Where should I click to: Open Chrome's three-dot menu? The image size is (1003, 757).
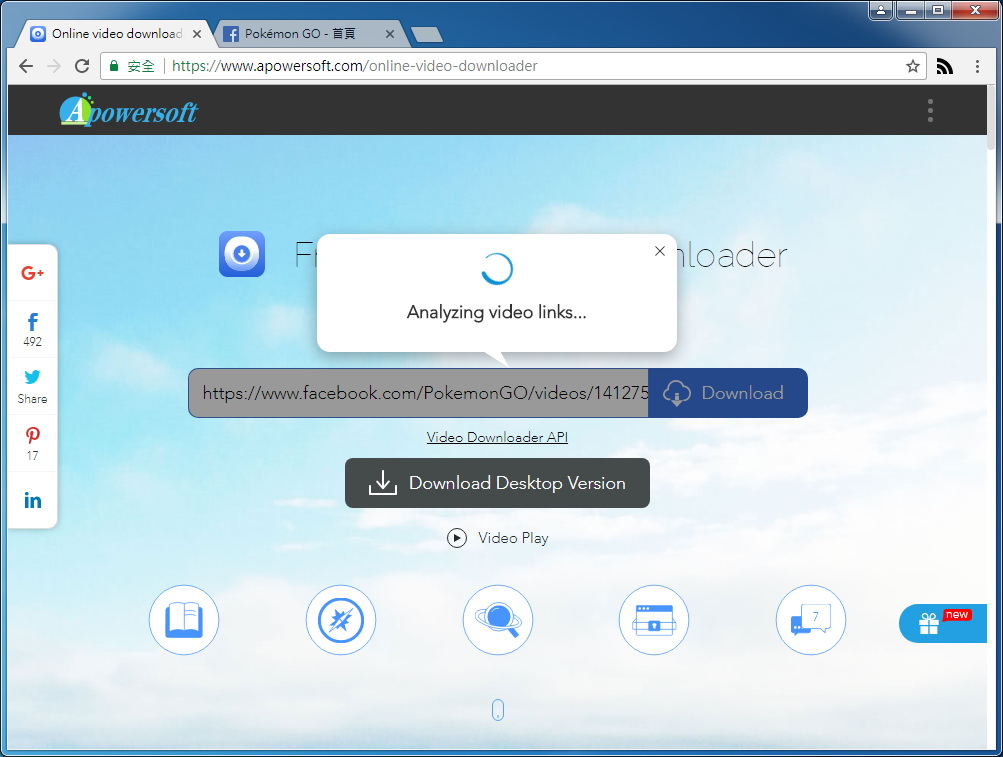point(977,66)
